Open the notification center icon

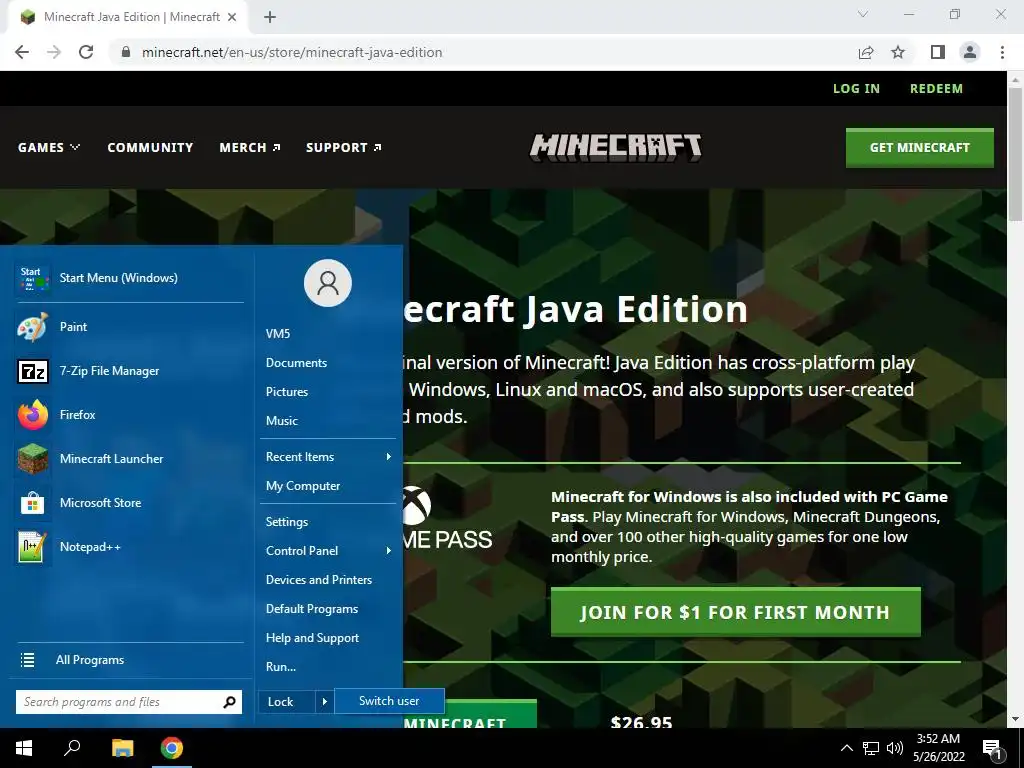[992, 749]
